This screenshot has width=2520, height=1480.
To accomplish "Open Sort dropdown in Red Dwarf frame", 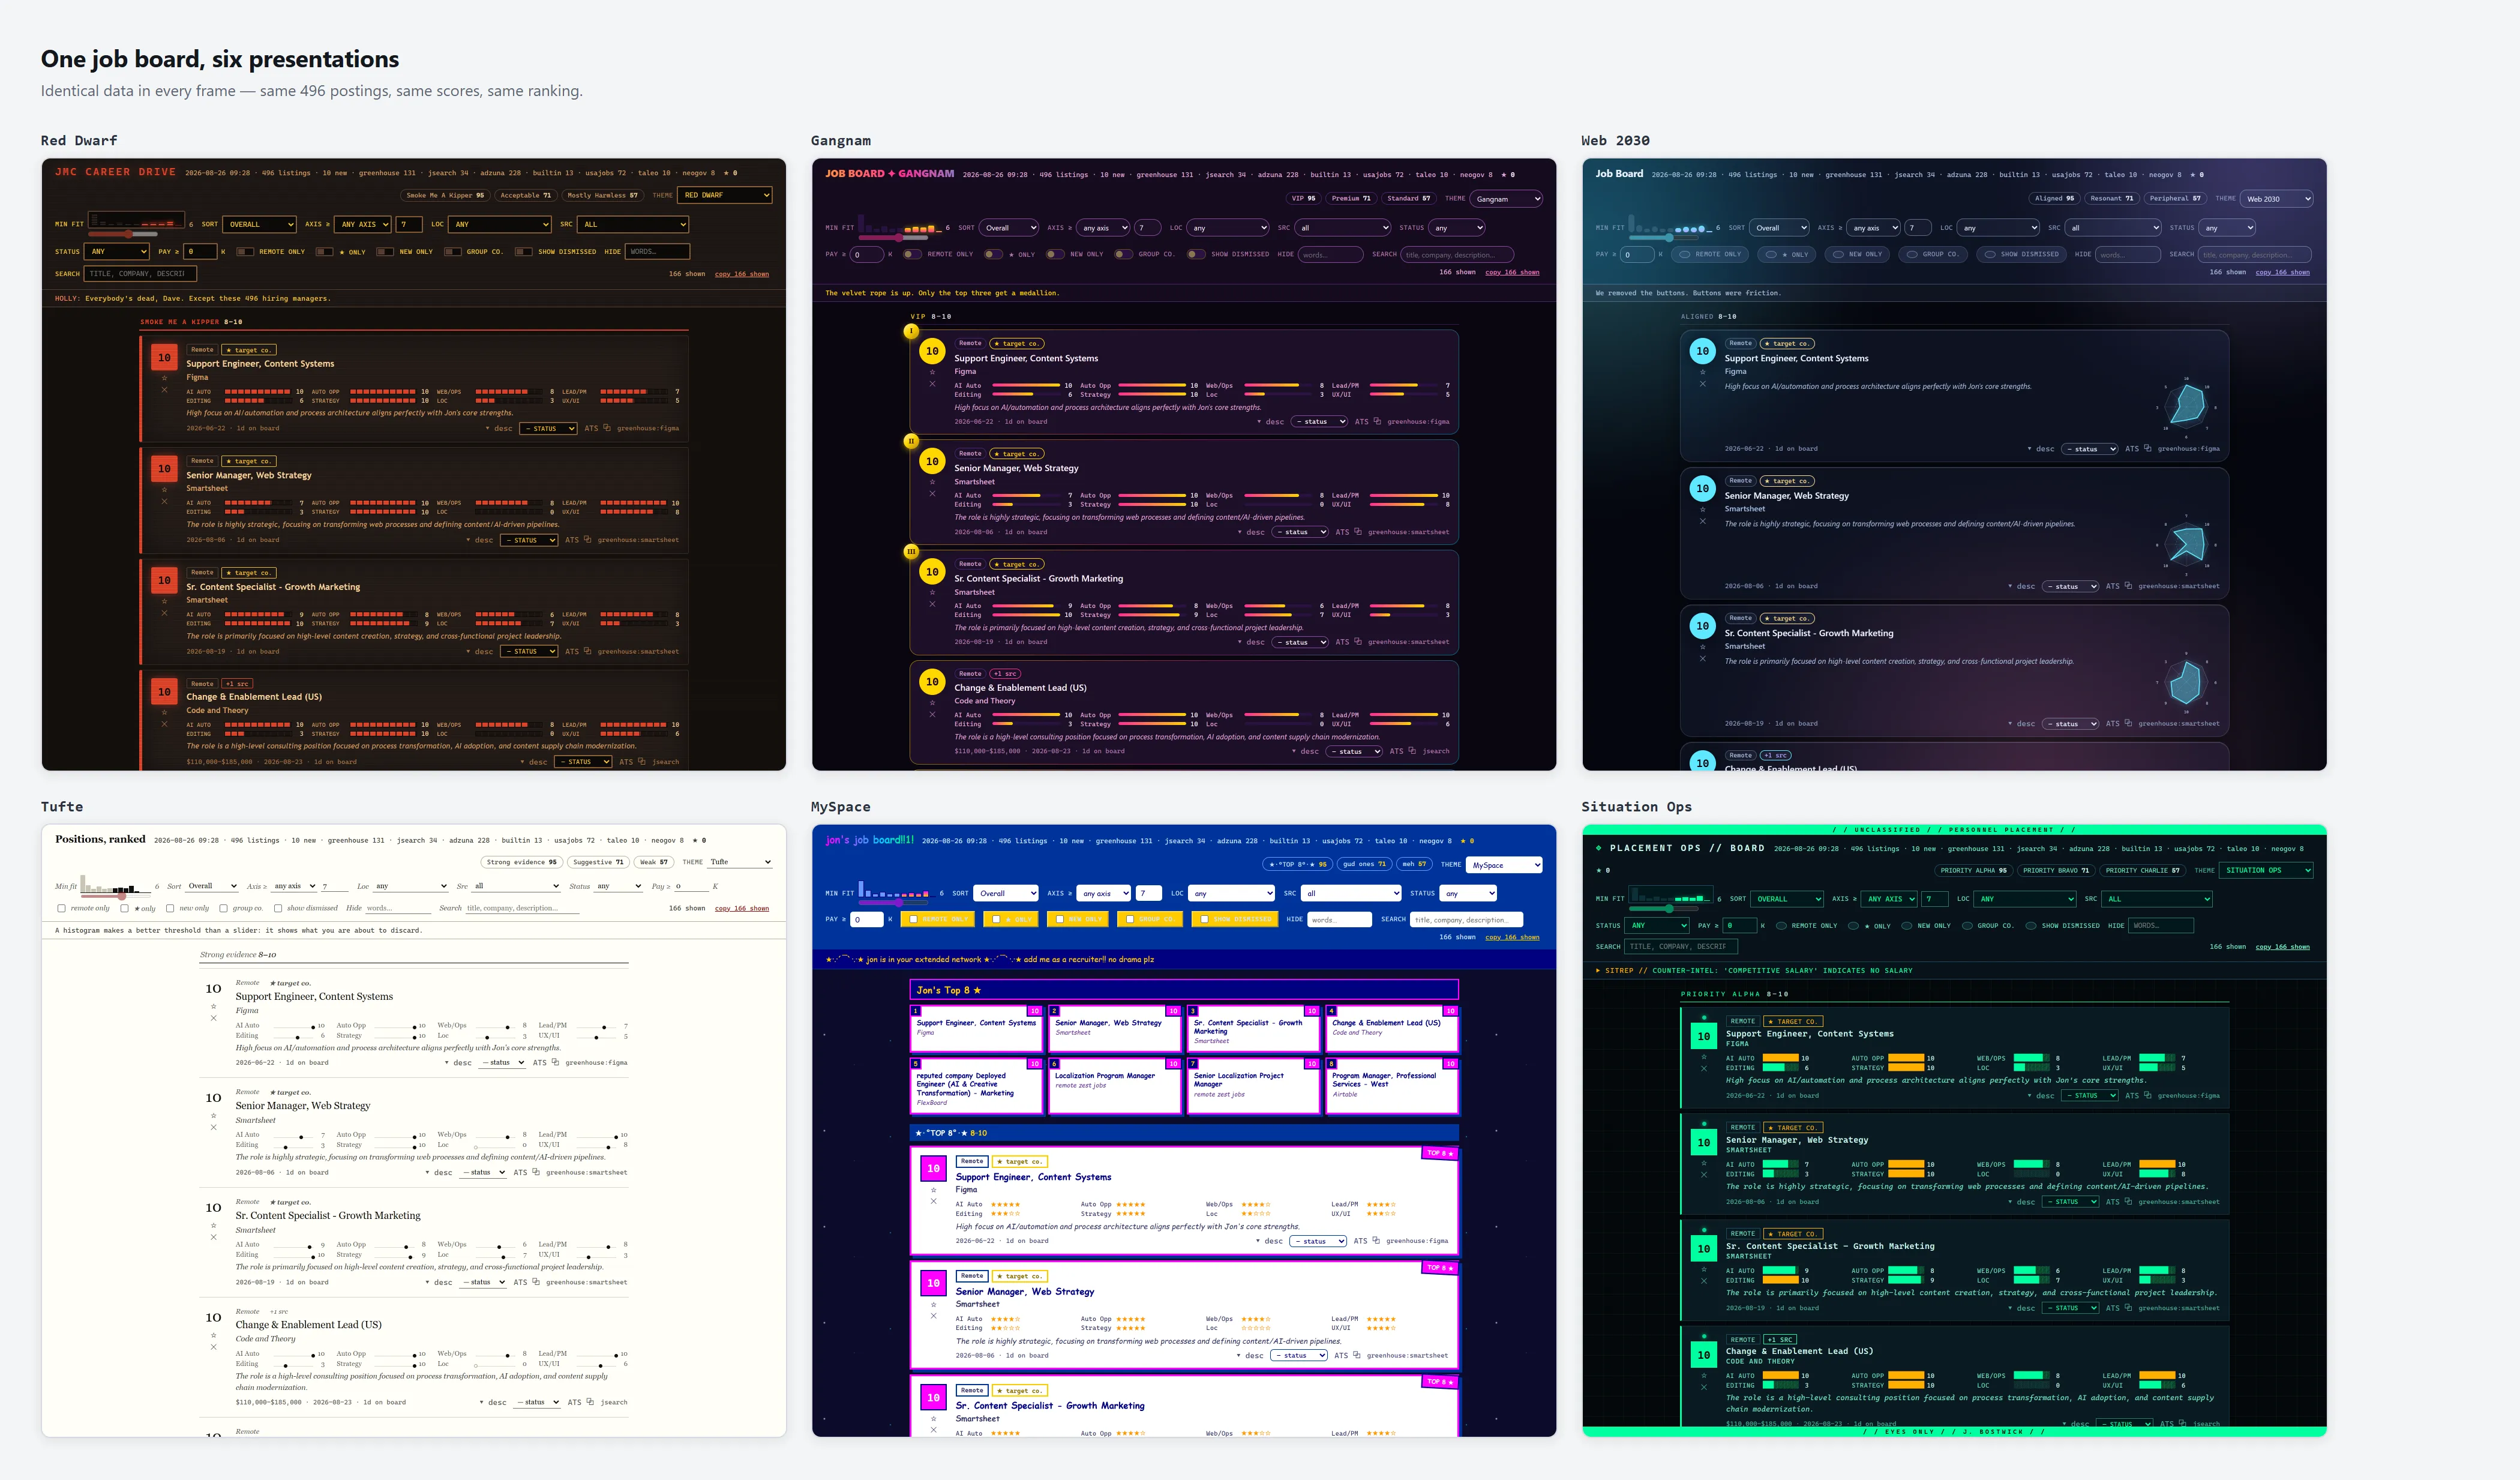I will pyautogui.click(x=259, y=224).
